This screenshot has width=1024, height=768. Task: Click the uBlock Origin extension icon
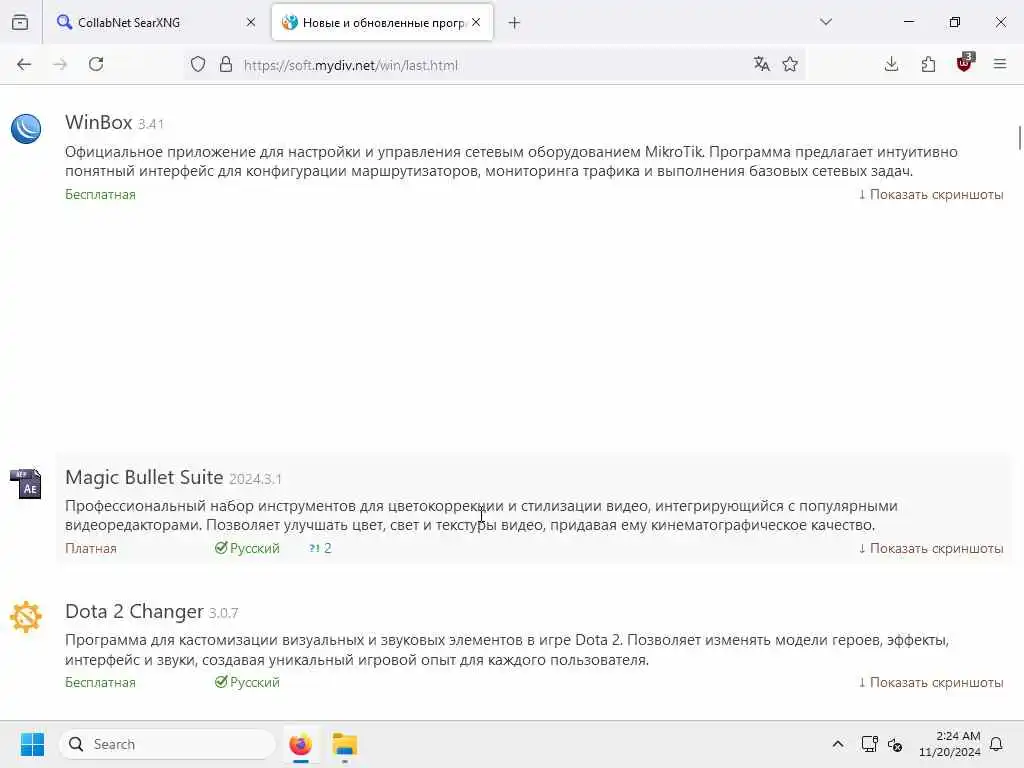(965, 63)
